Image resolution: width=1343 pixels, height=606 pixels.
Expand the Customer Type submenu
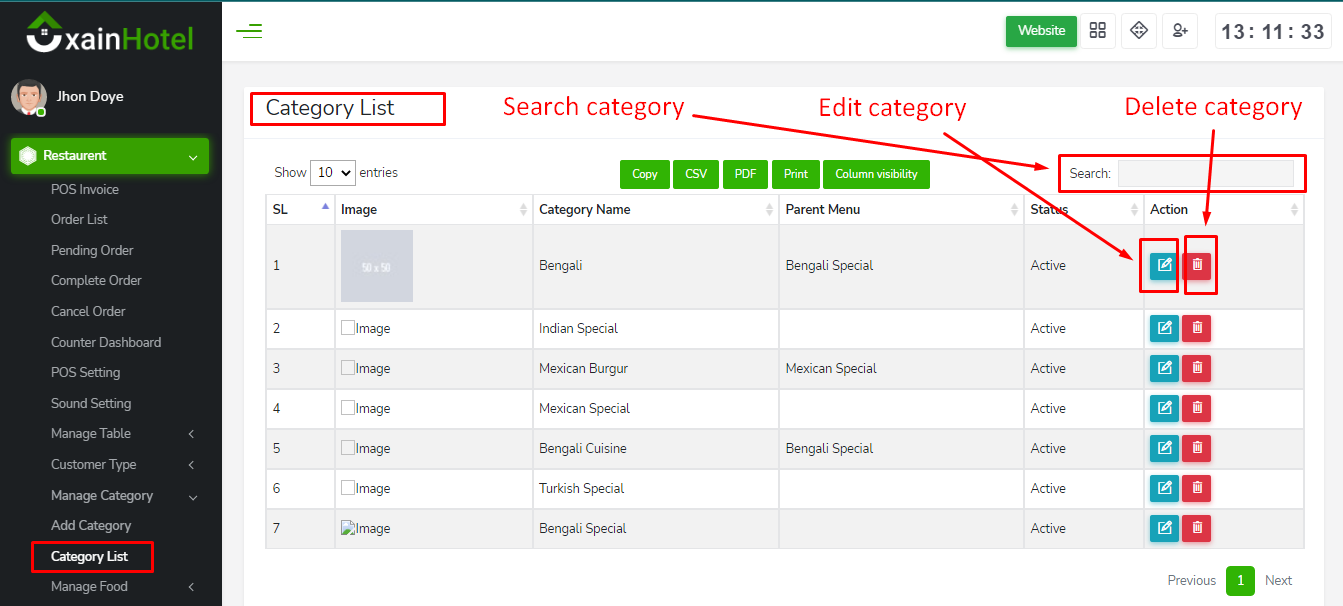click(x=120, y=465)
